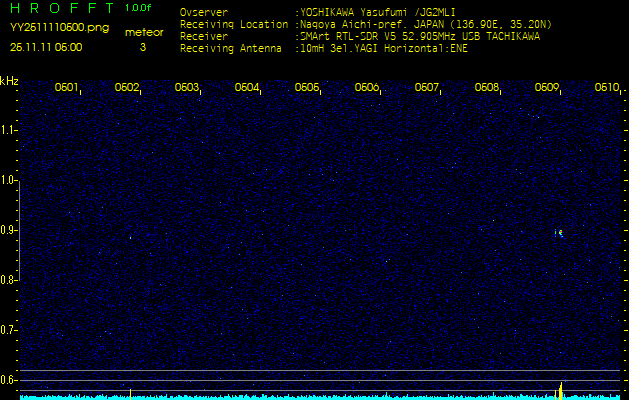Click the 1.0 frequency axis label

pyautogui.click(x=9, y=180)
